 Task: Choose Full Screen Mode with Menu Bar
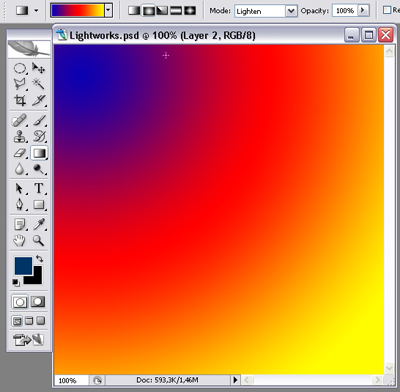[x=29, y=321]
